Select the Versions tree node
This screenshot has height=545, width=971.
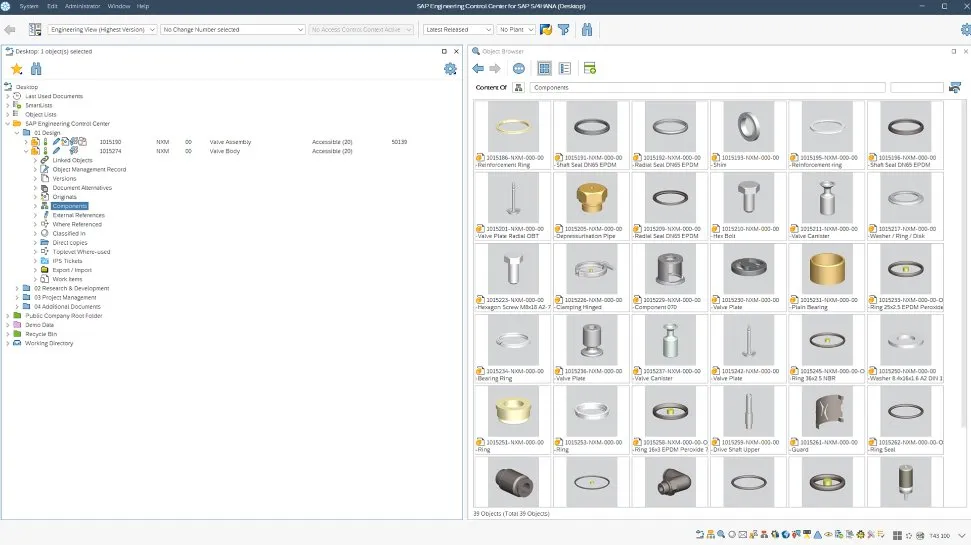coord(64,179)
